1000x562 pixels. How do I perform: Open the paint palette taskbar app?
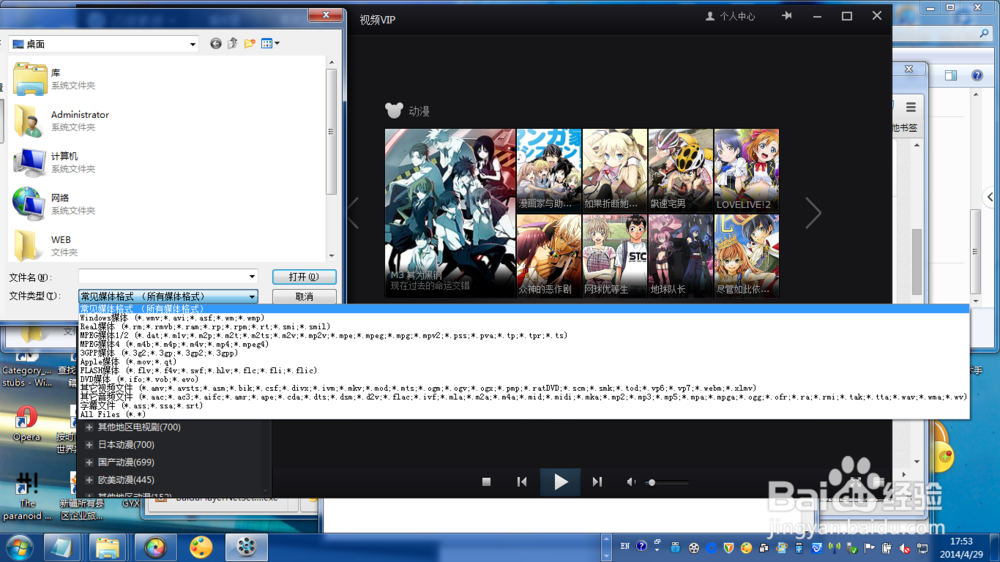pyautogui.click(x=200, y=547)
